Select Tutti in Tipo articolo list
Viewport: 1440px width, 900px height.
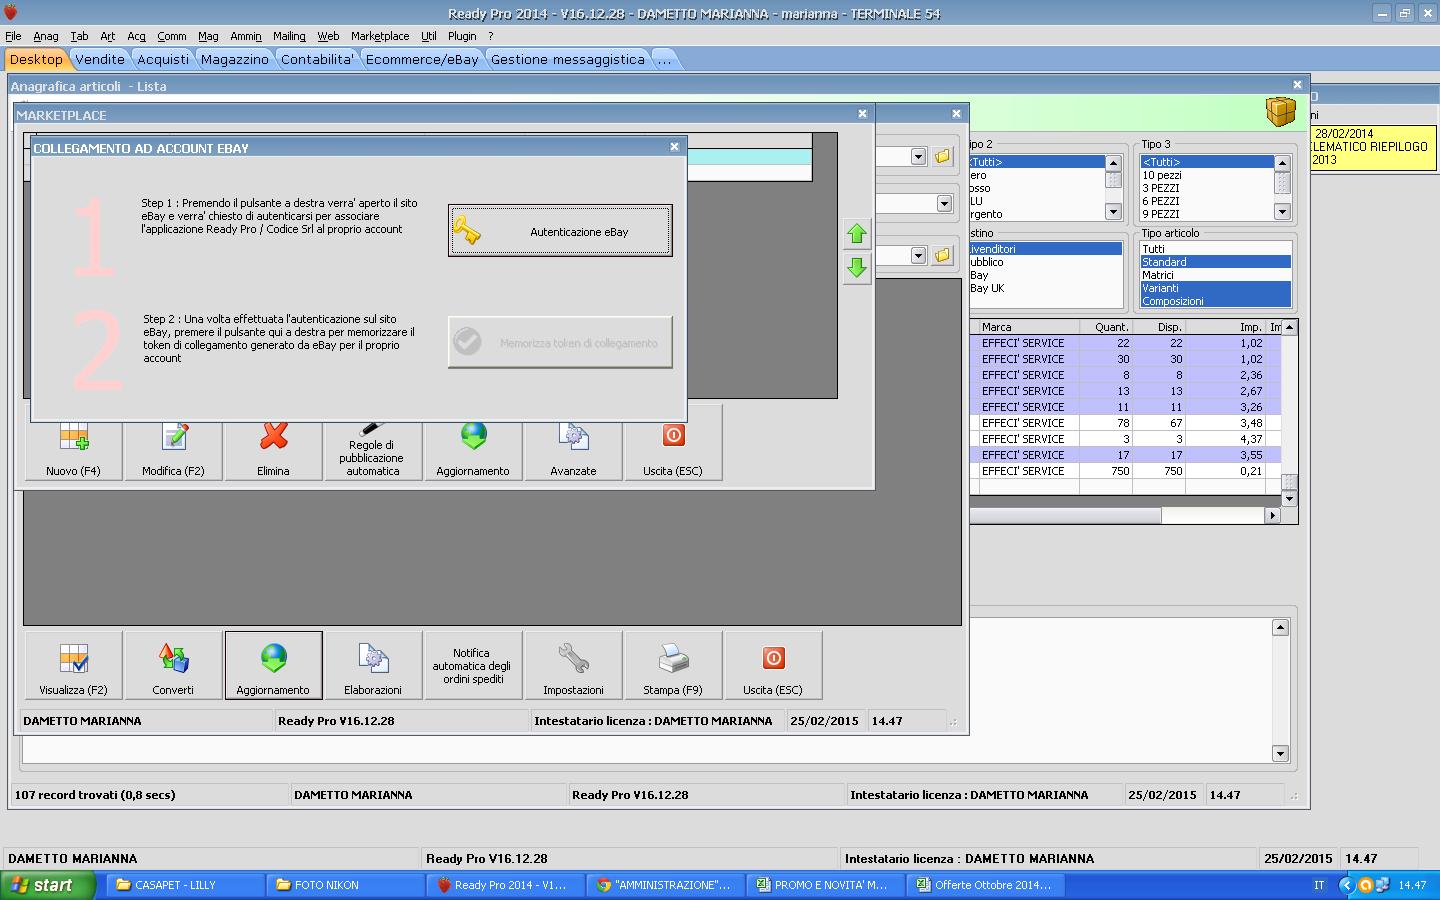1216,249
